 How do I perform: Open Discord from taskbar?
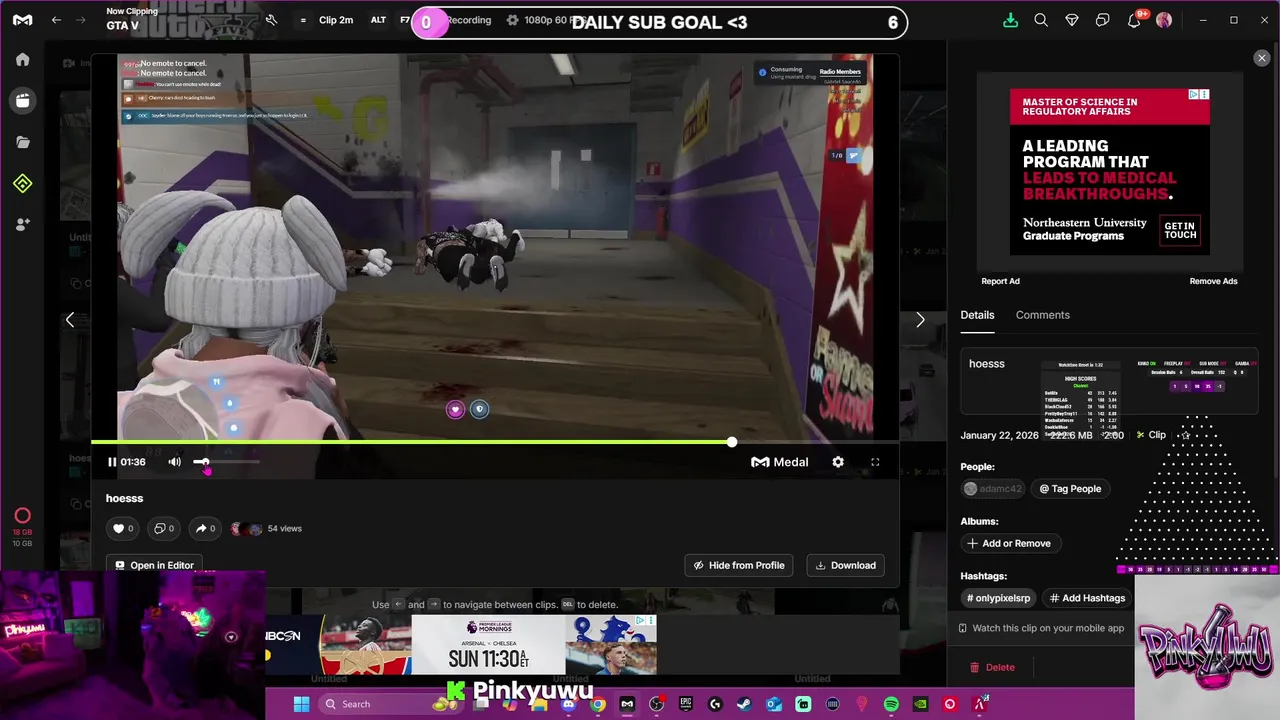[x=568, y=704]
